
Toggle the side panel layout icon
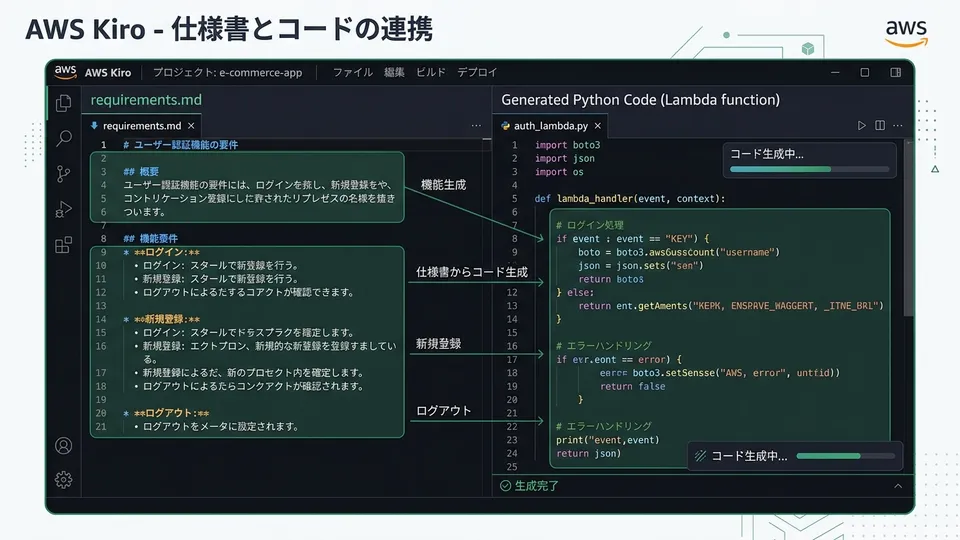click(895, 72)
